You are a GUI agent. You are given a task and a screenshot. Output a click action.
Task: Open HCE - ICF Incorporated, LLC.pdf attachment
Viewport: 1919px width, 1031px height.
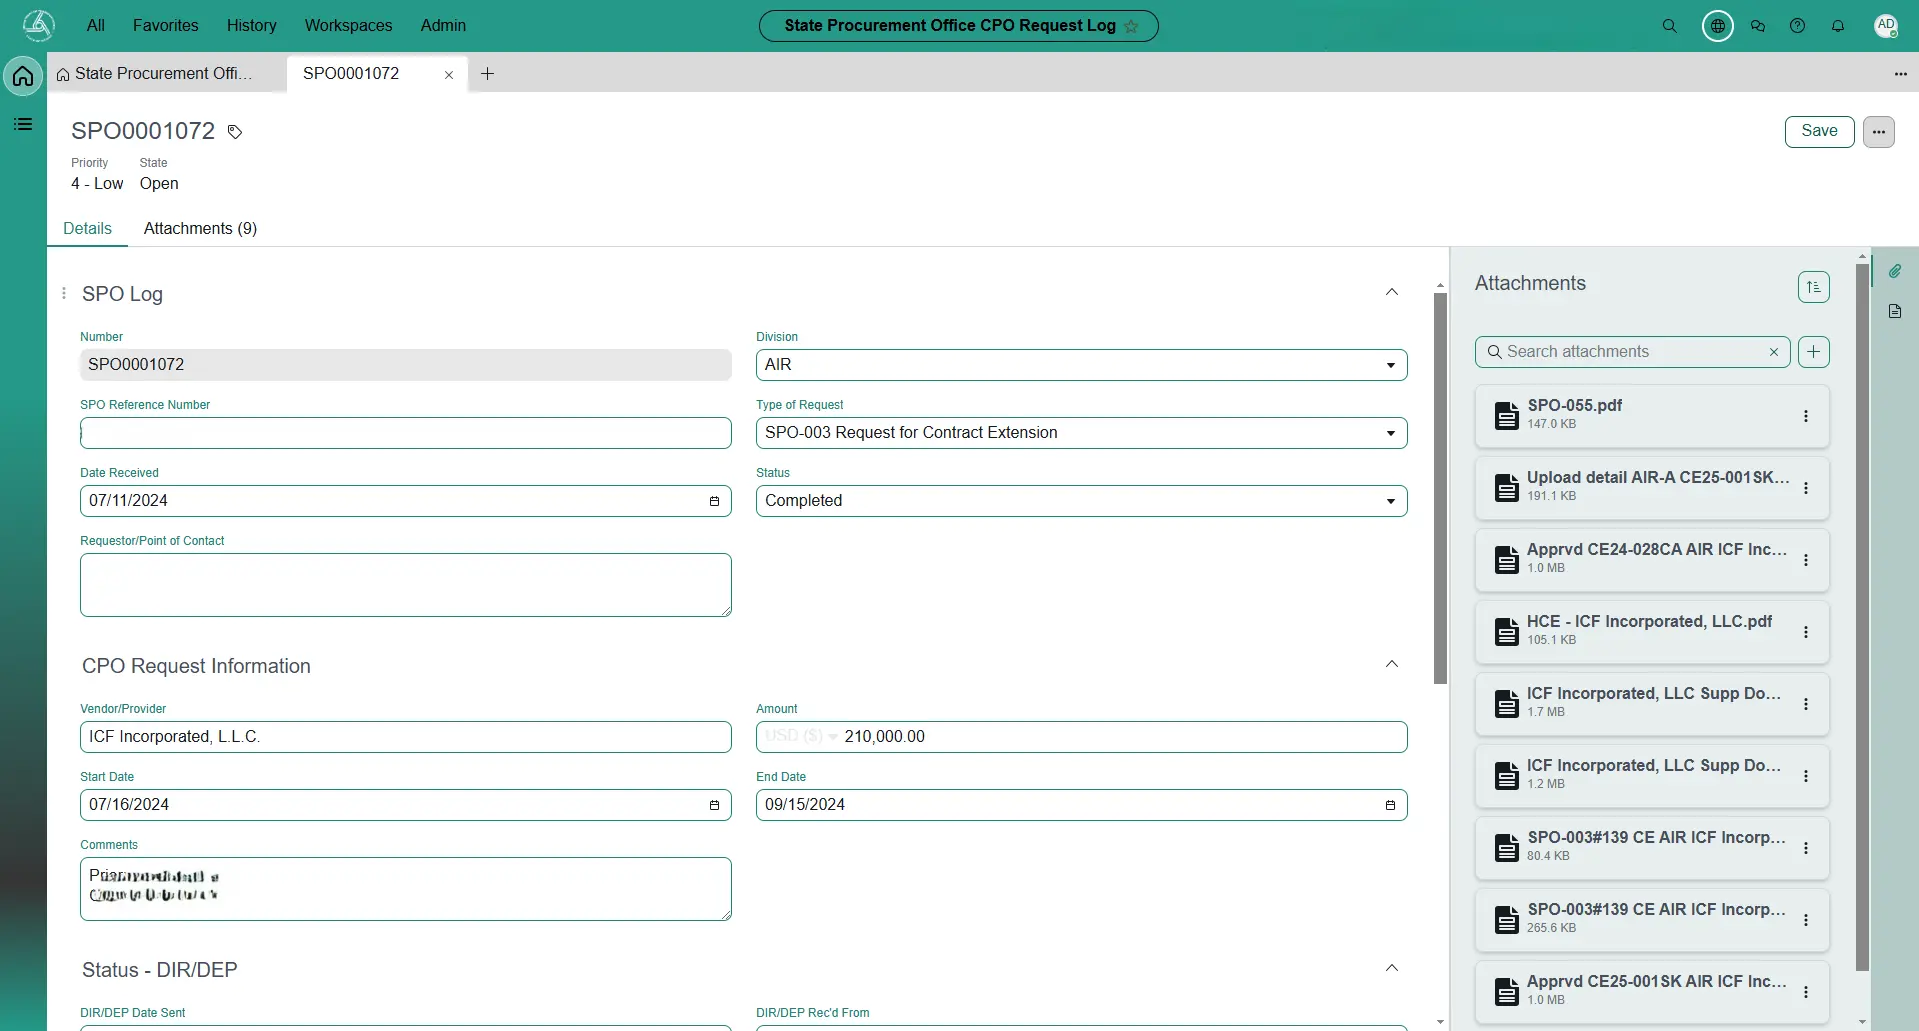coord(1652,632)
